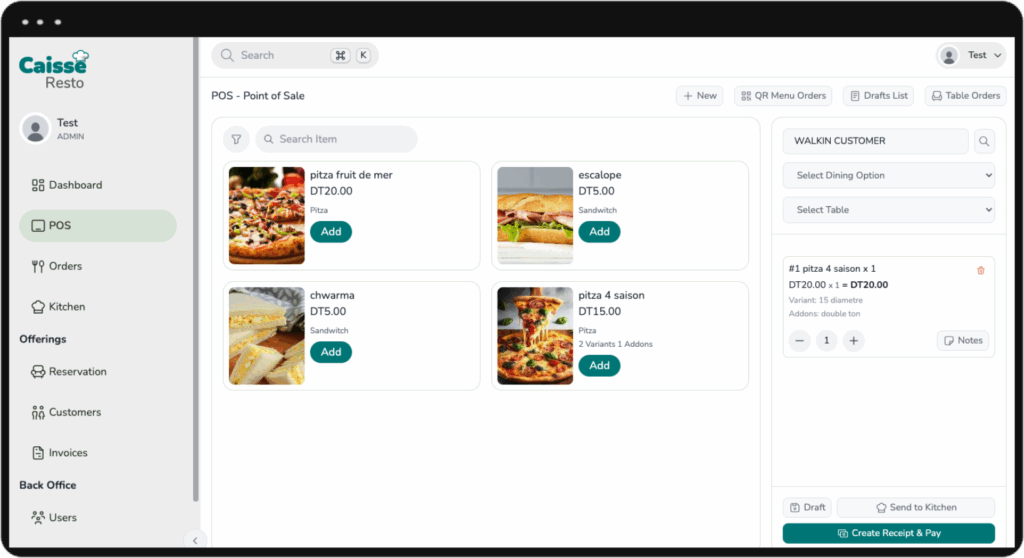Viewport: 1024px width, 558px height.
Task: Click Create Receipt & Pay
Action: (888, 533)
